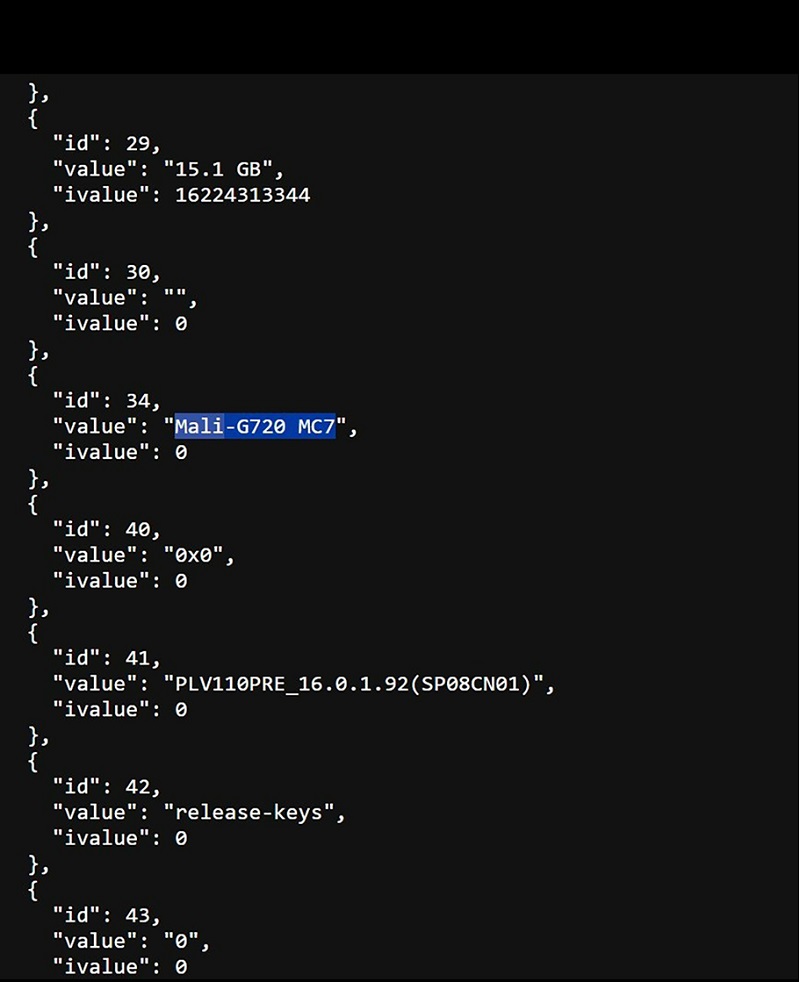Click the opening brace above id 41
Image resolution: width=800 pixels, height=982 pixels.
coord(34,633)
